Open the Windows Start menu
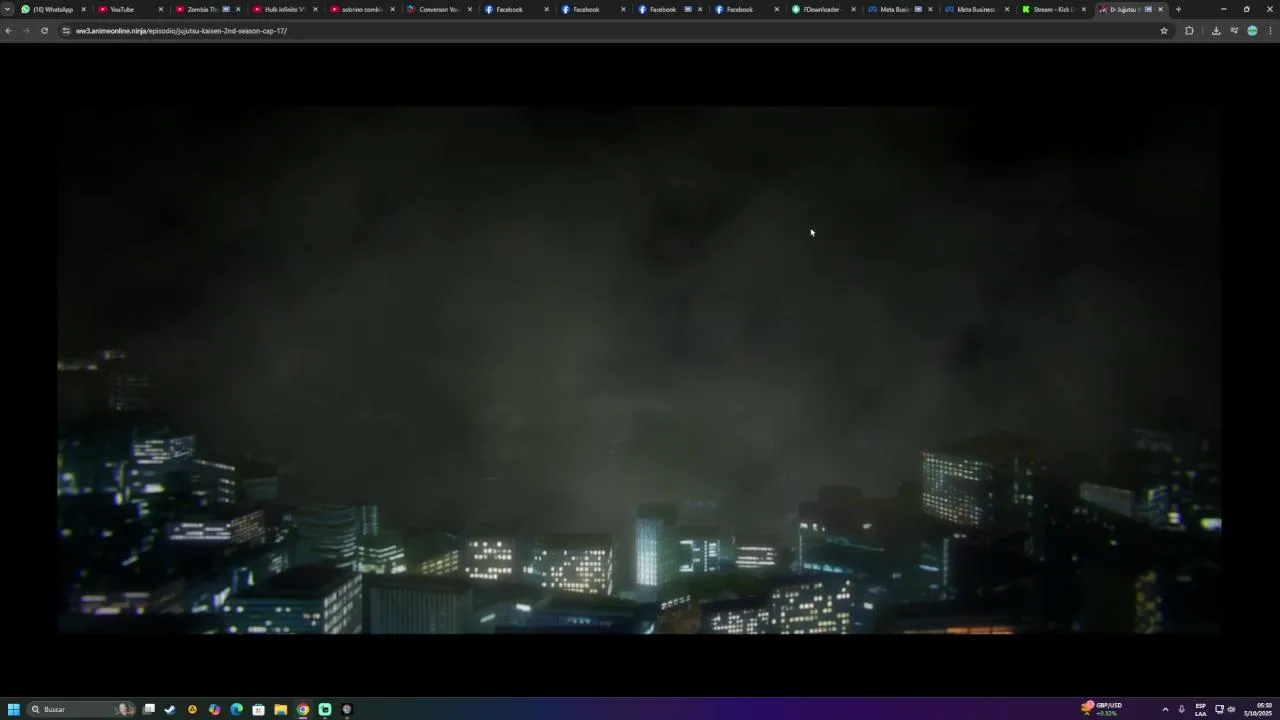This screenshot has height=720, width=1280. click(14, 709)
